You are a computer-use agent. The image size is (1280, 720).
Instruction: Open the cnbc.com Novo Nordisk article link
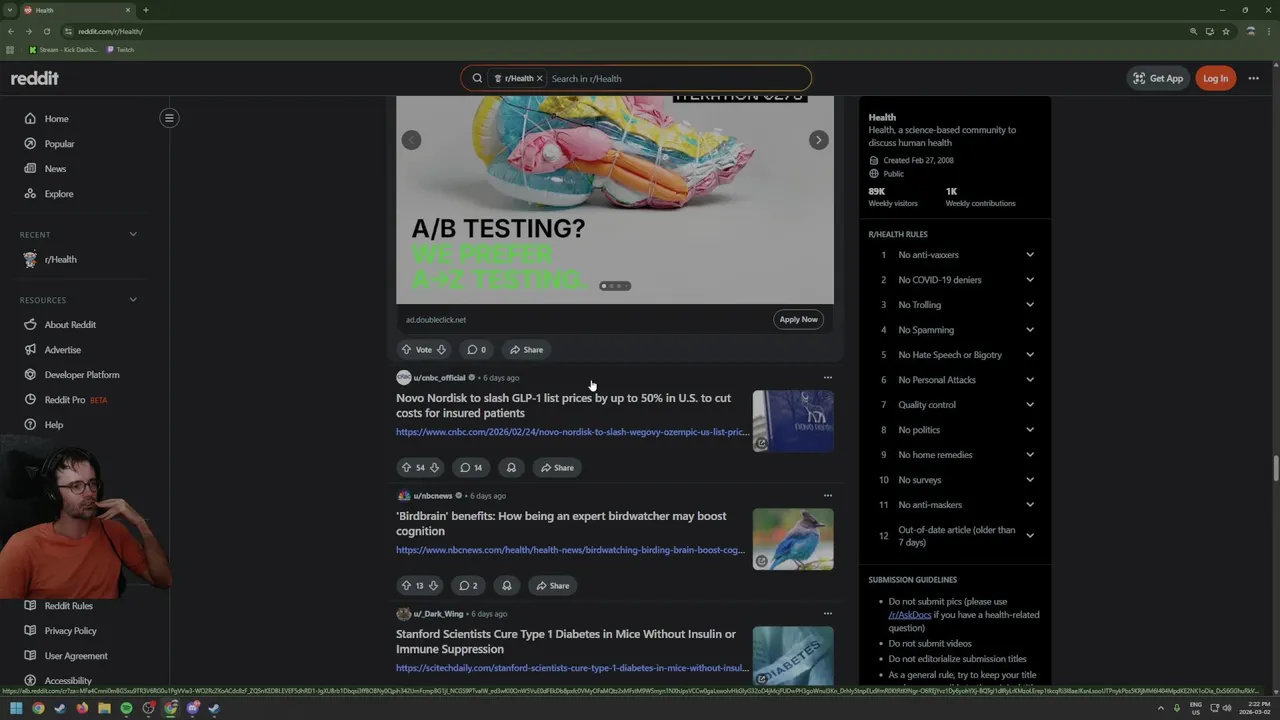[572, 432]
